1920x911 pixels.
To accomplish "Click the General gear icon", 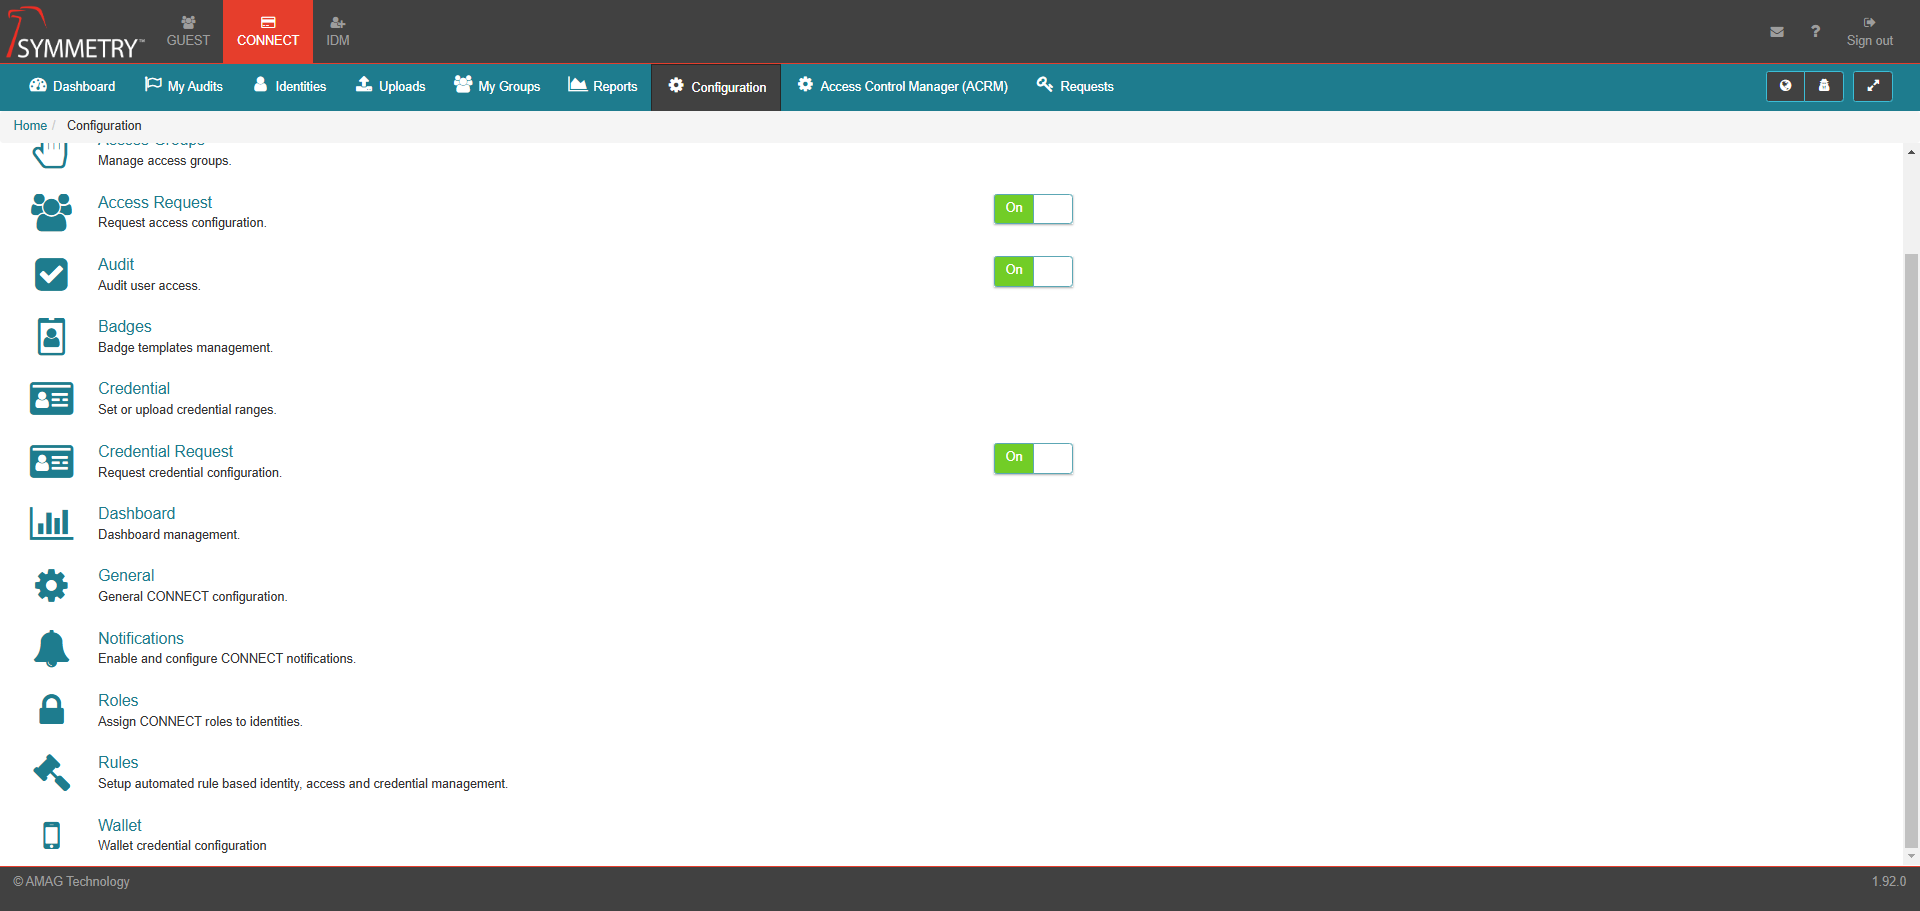I will coord(51,586).
